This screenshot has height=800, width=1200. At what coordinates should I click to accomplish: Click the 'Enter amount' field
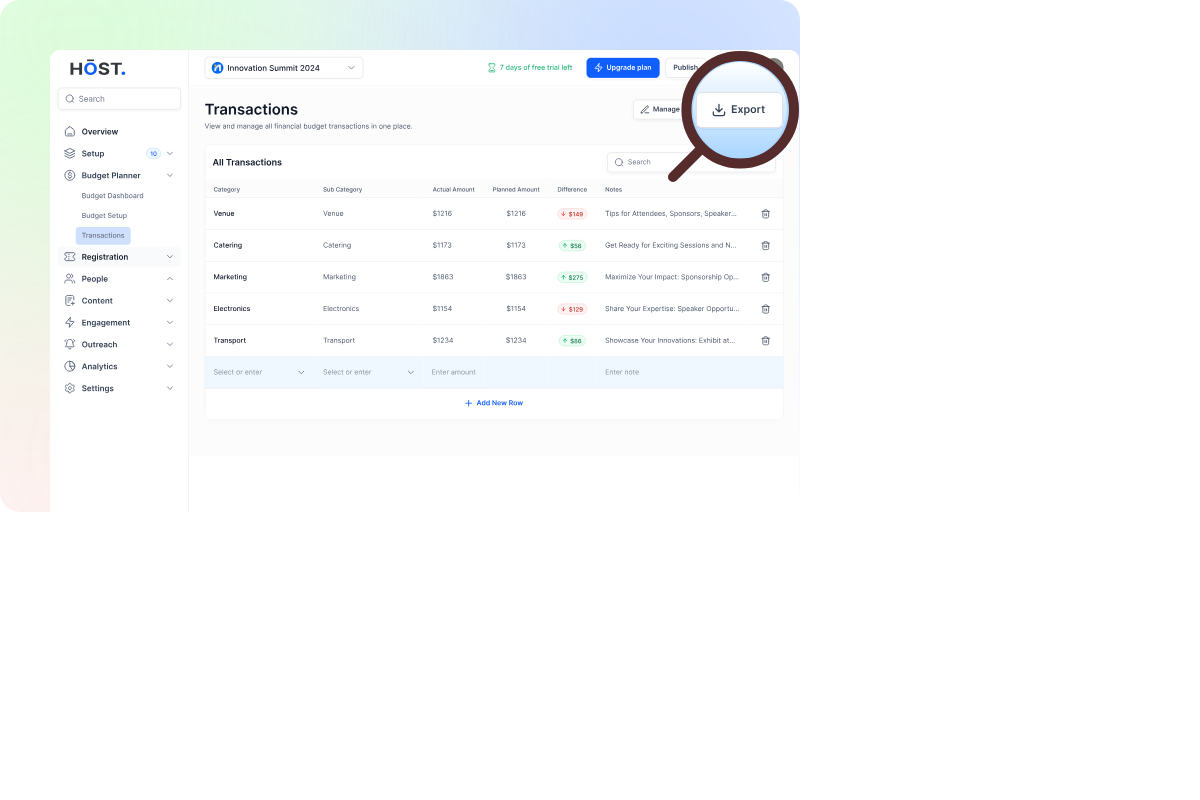tap(454, 372)
